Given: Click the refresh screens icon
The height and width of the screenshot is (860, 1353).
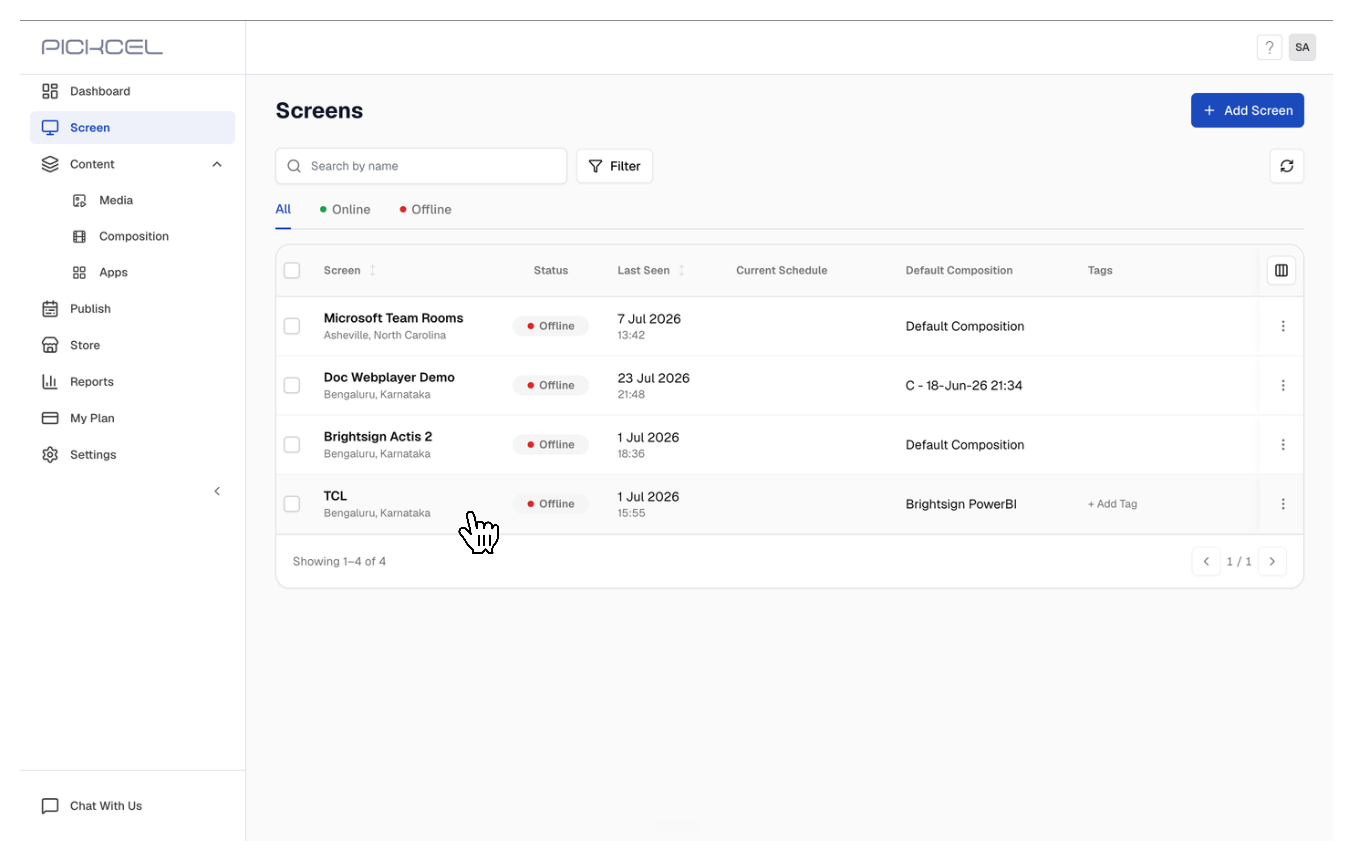Looking at the screenshot, I should (1286, 166).
